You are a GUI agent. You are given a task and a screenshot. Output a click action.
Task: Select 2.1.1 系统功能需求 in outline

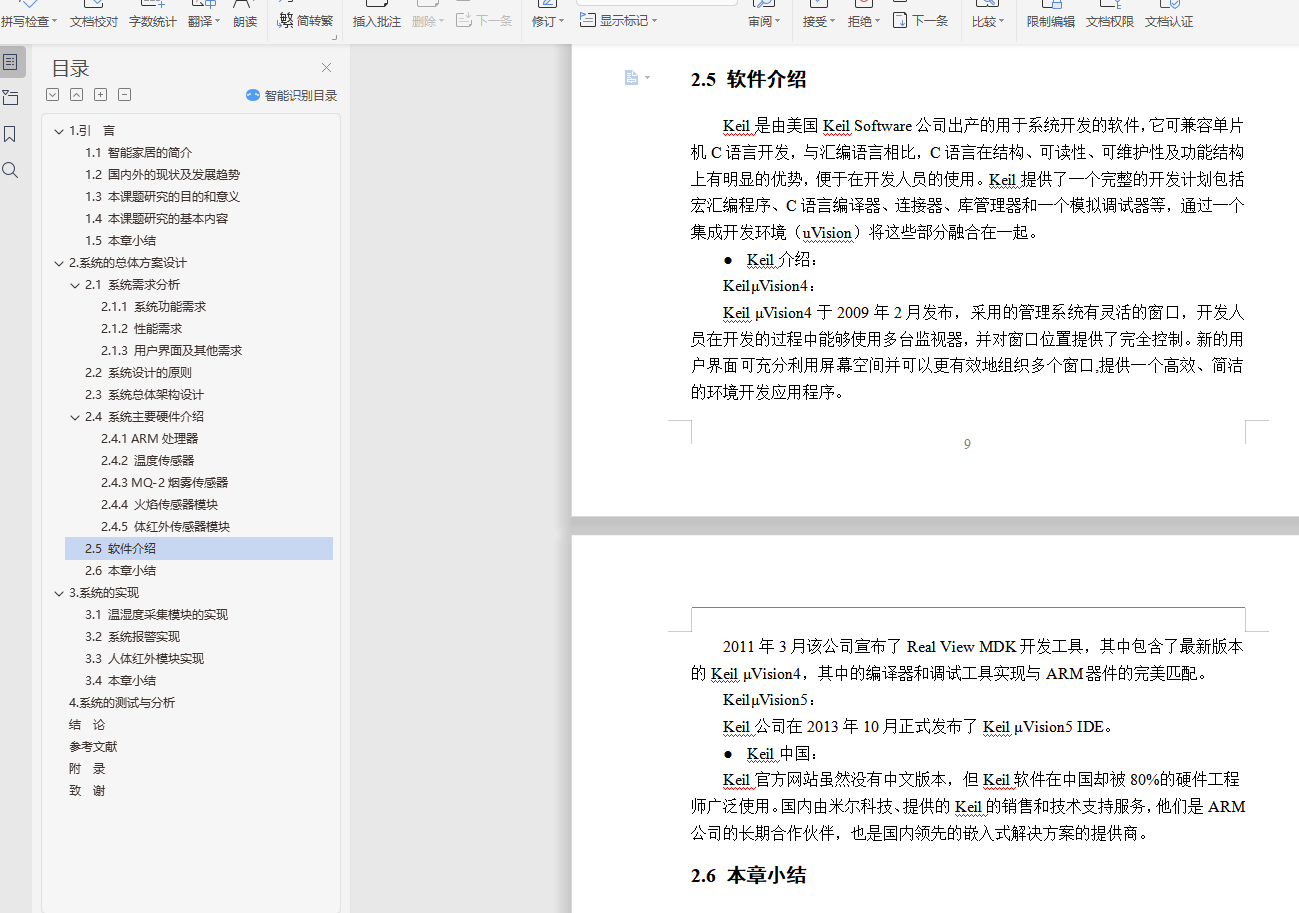coord(153,307)
